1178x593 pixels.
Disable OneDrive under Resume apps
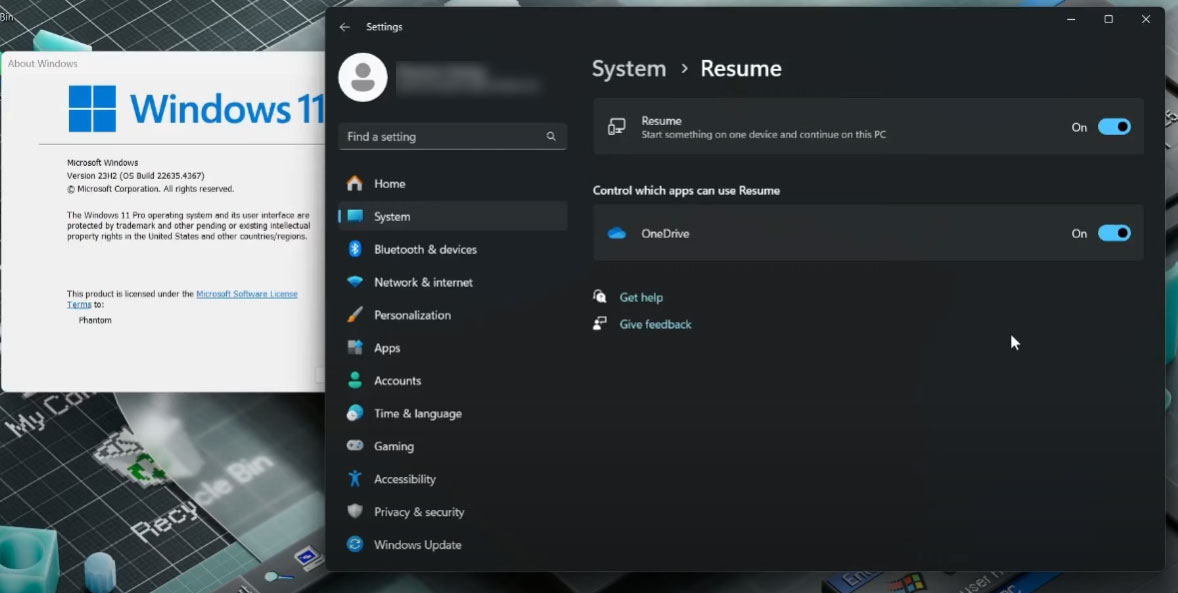(x=1113, y=233)
